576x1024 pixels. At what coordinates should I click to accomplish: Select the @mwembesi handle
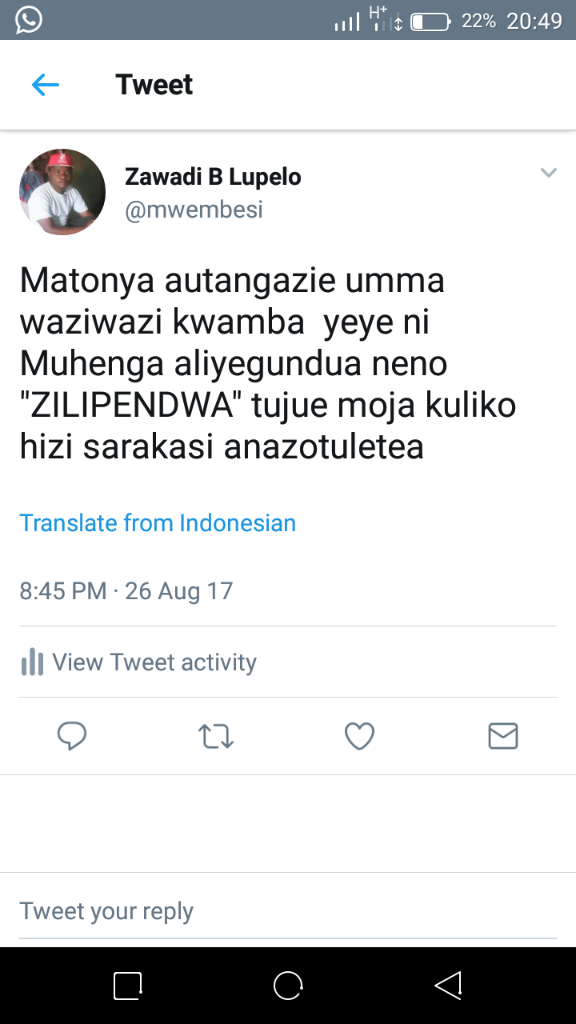pos(193,210)
